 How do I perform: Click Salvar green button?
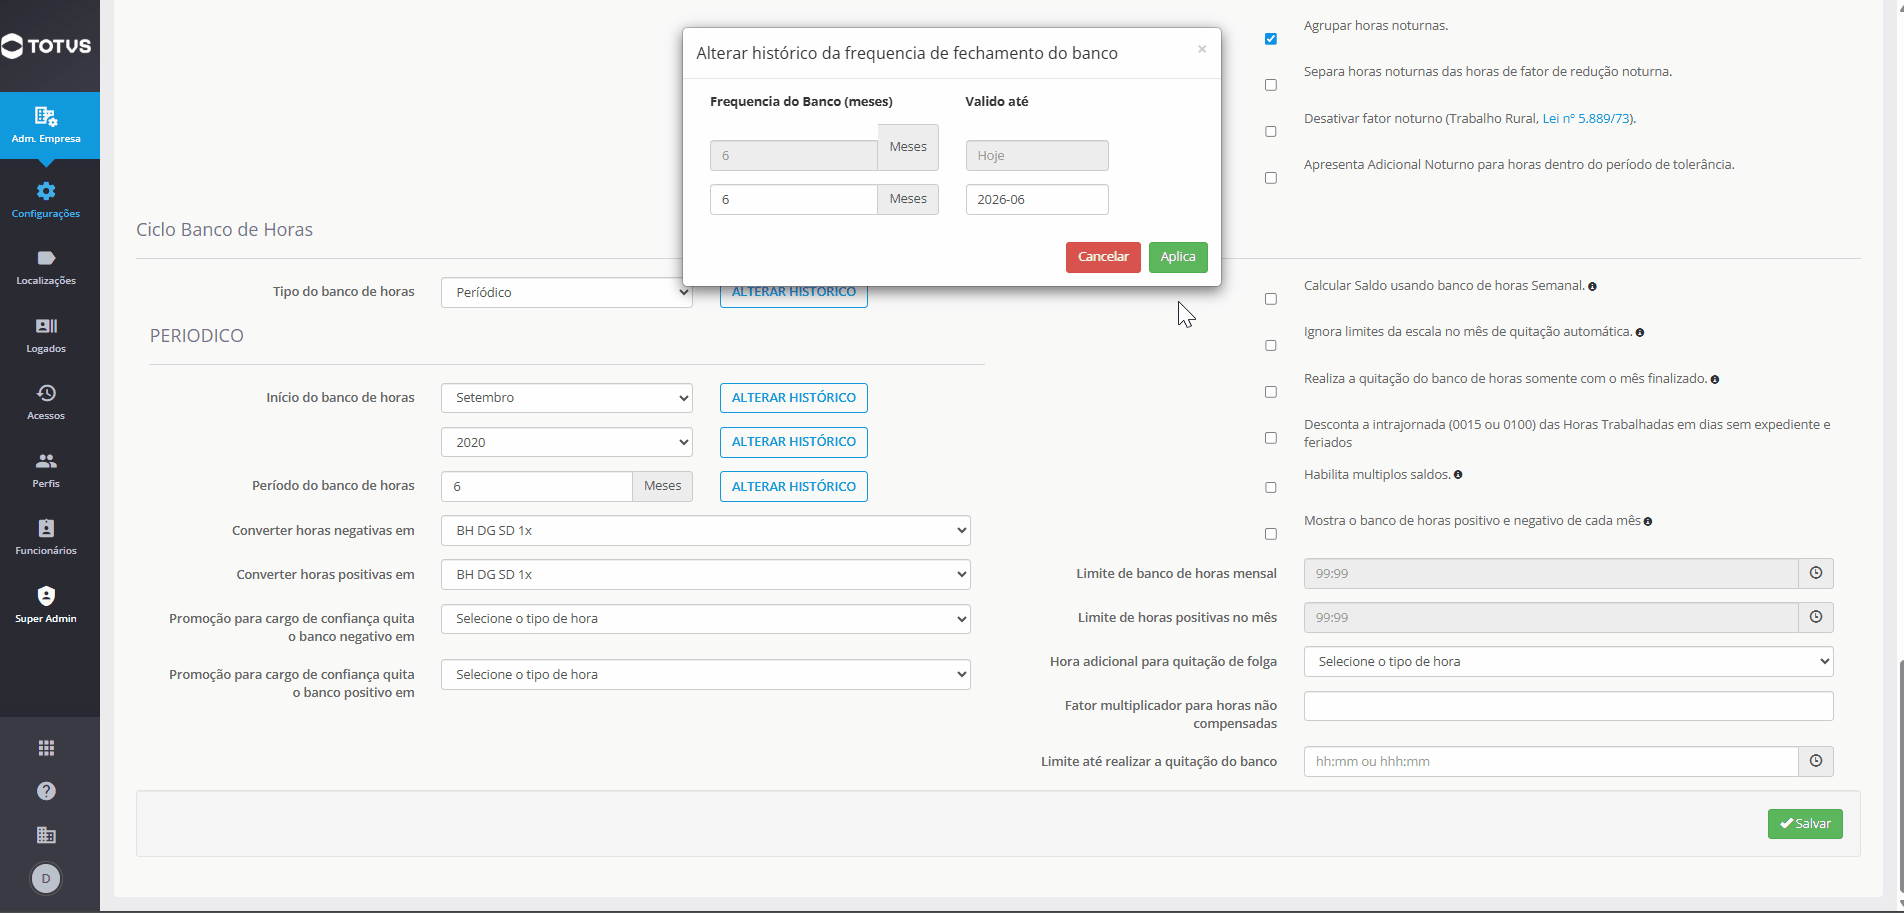tap(1805, 824)
